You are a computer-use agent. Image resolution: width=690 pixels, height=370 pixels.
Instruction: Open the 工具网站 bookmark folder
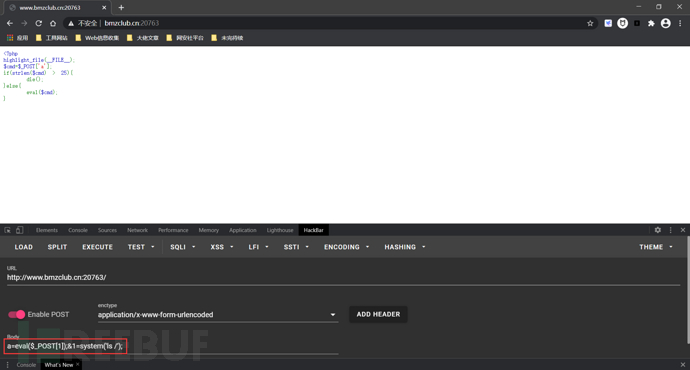tap(51, 38)
